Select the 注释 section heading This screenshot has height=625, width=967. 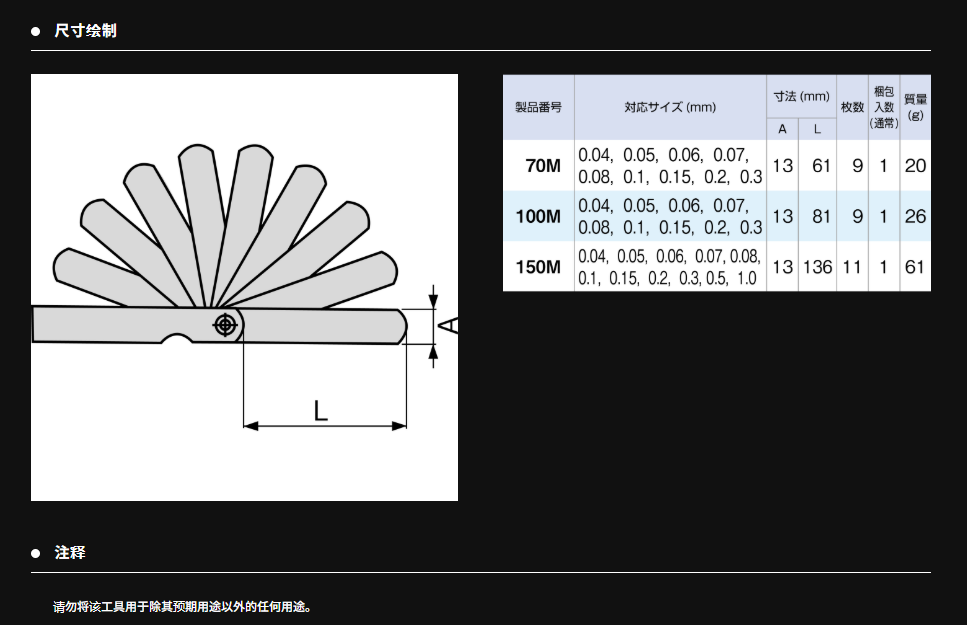pyautogui.click(x=70, y=553)
